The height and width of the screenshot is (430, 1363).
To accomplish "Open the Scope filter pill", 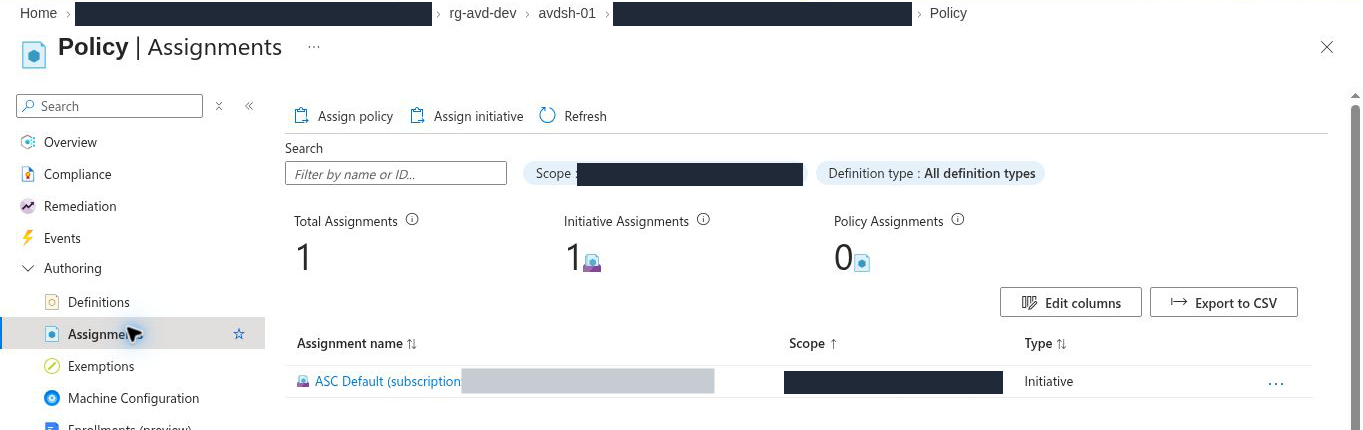I will [663, 174].
